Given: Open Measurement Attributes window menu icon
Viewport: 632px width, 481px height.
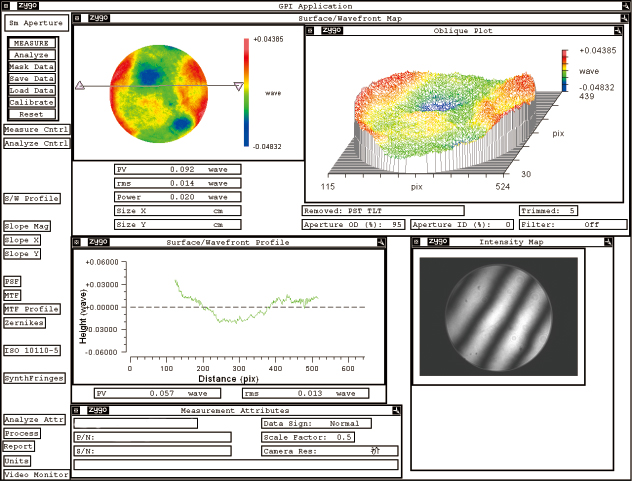Looking at the screenshot, I should coord(78,410).
